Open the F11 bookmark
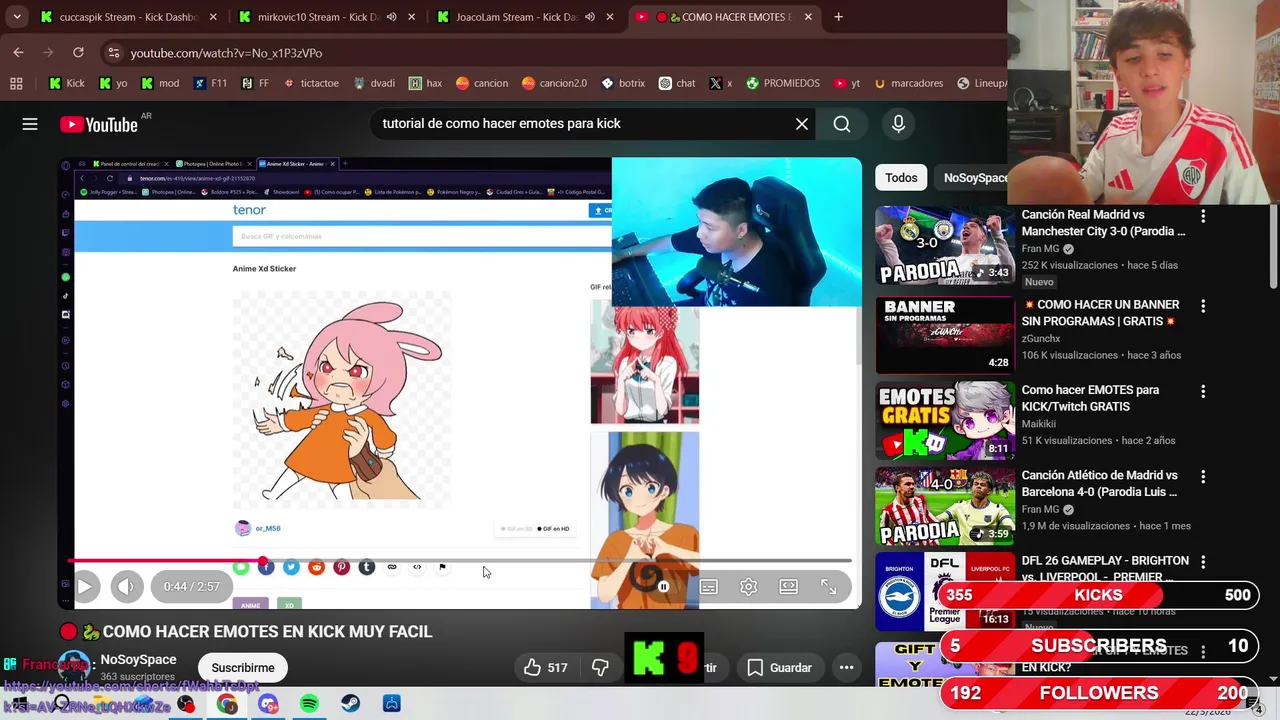This screenshot has height=720, width=1280. pos(210,83)
